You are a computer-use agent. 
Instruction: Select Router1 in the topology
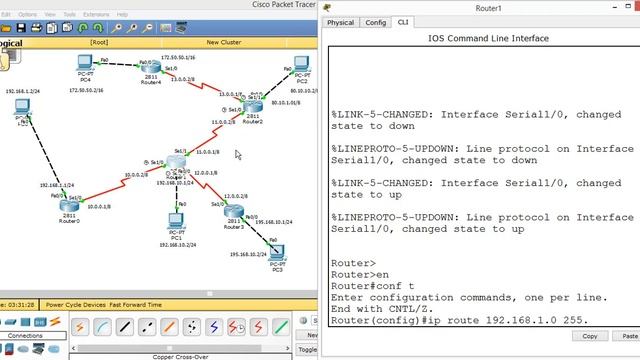point(176,162)
